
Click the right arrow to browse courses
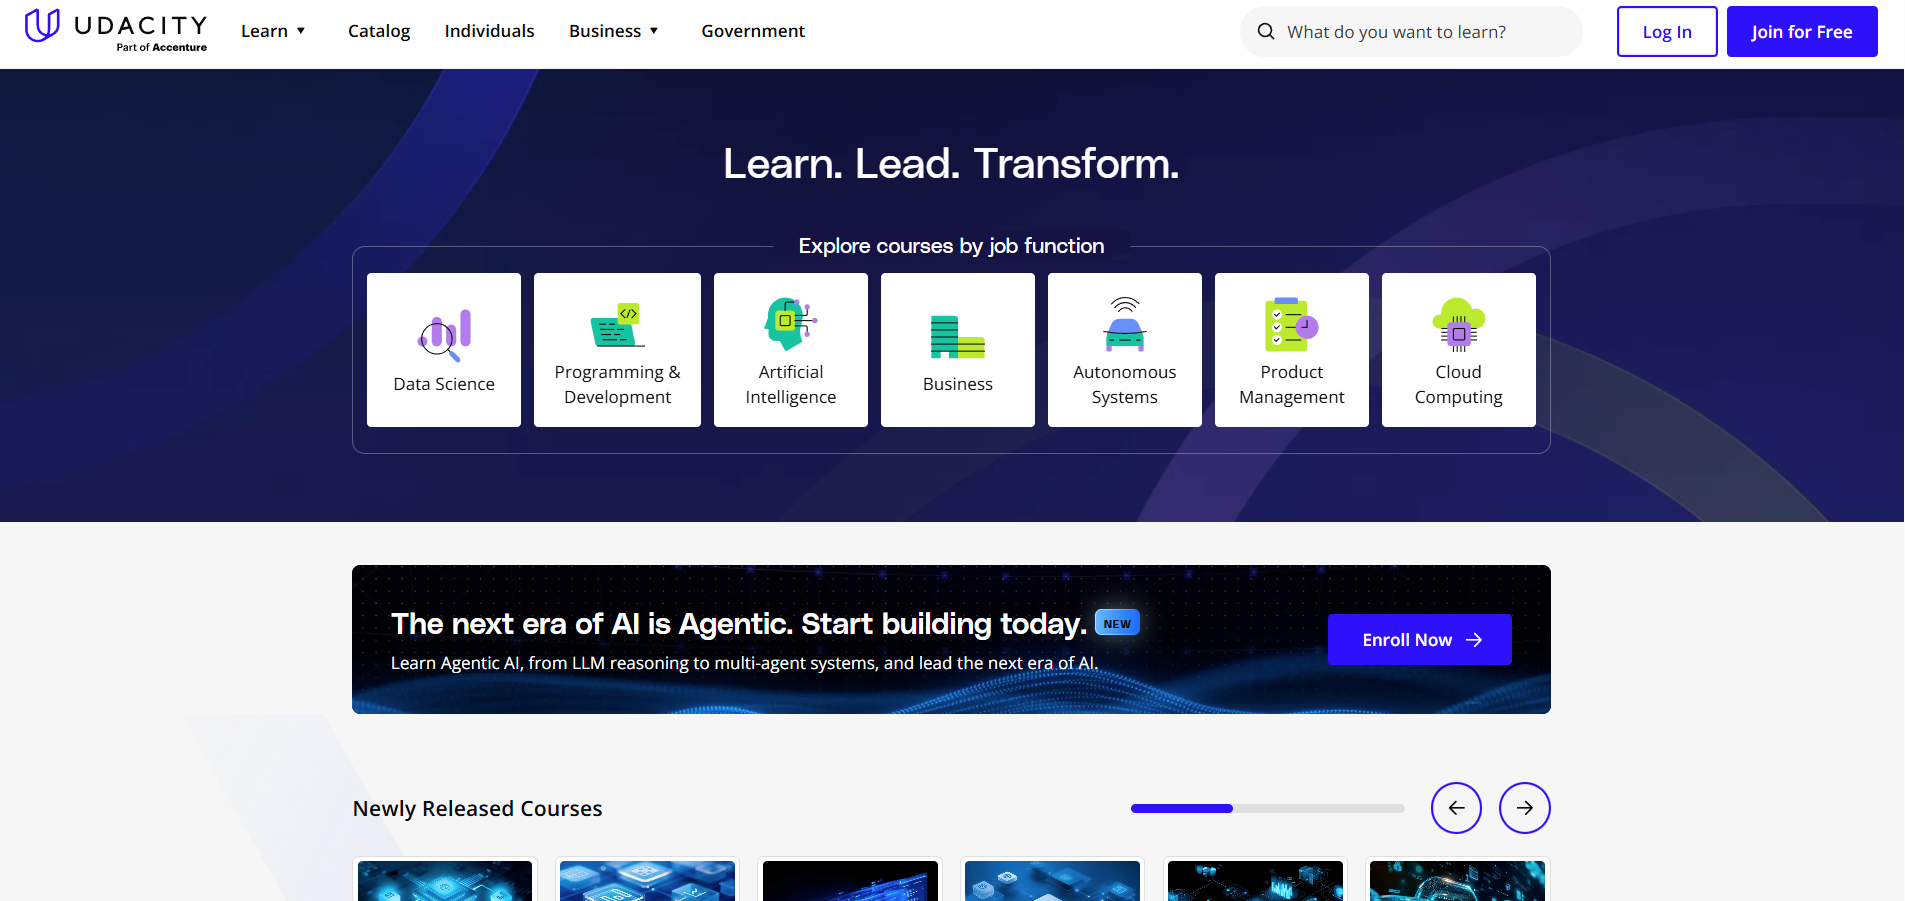click(x=1524, y=808)
